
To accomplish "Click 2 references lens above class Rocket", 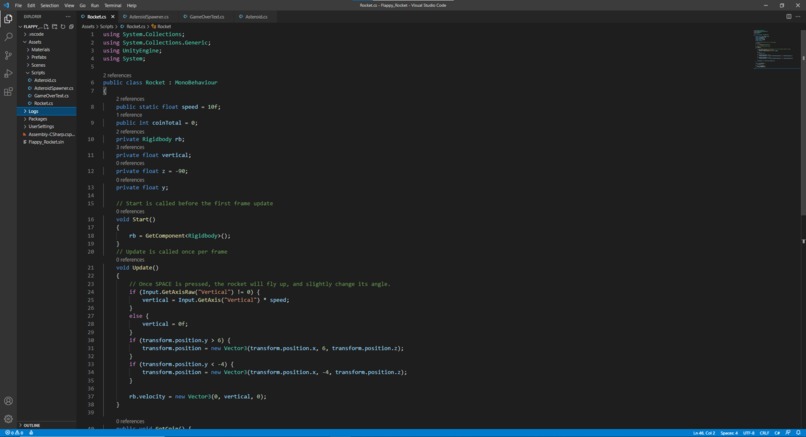I will click(x=117, y=75).
